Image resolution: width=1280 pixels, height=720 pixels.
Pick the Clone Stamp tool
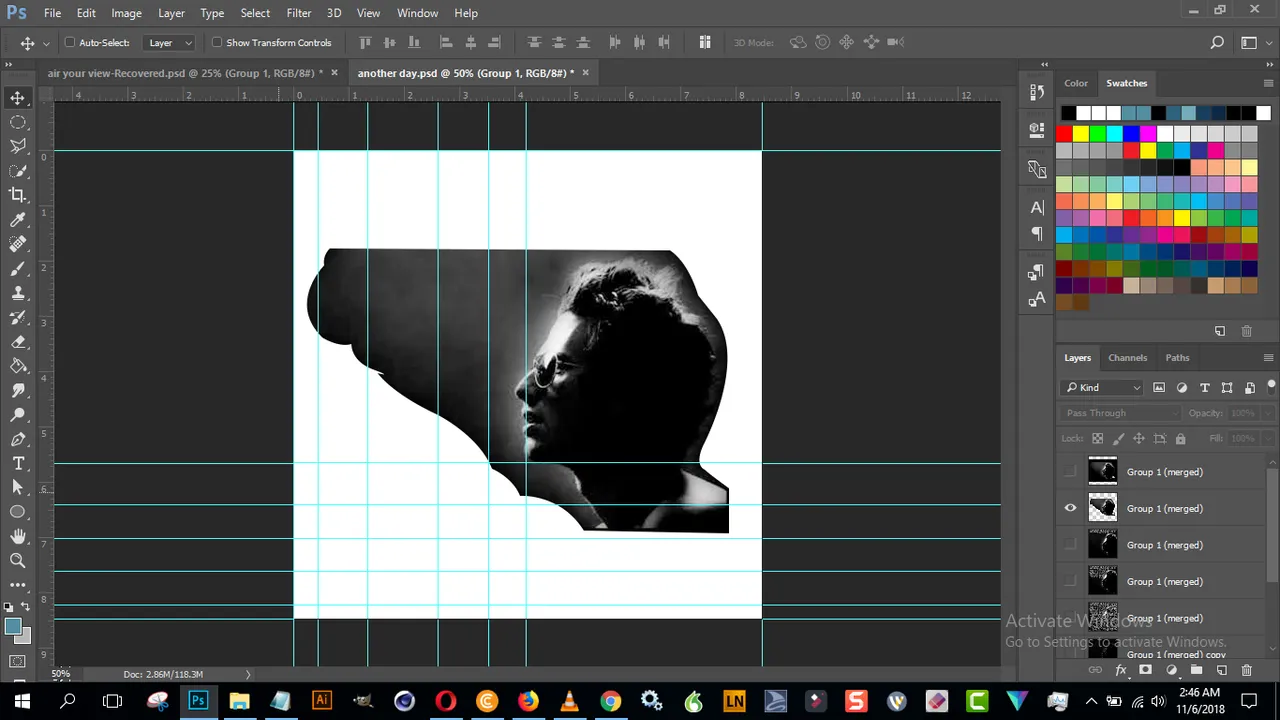tap(18, 293)
